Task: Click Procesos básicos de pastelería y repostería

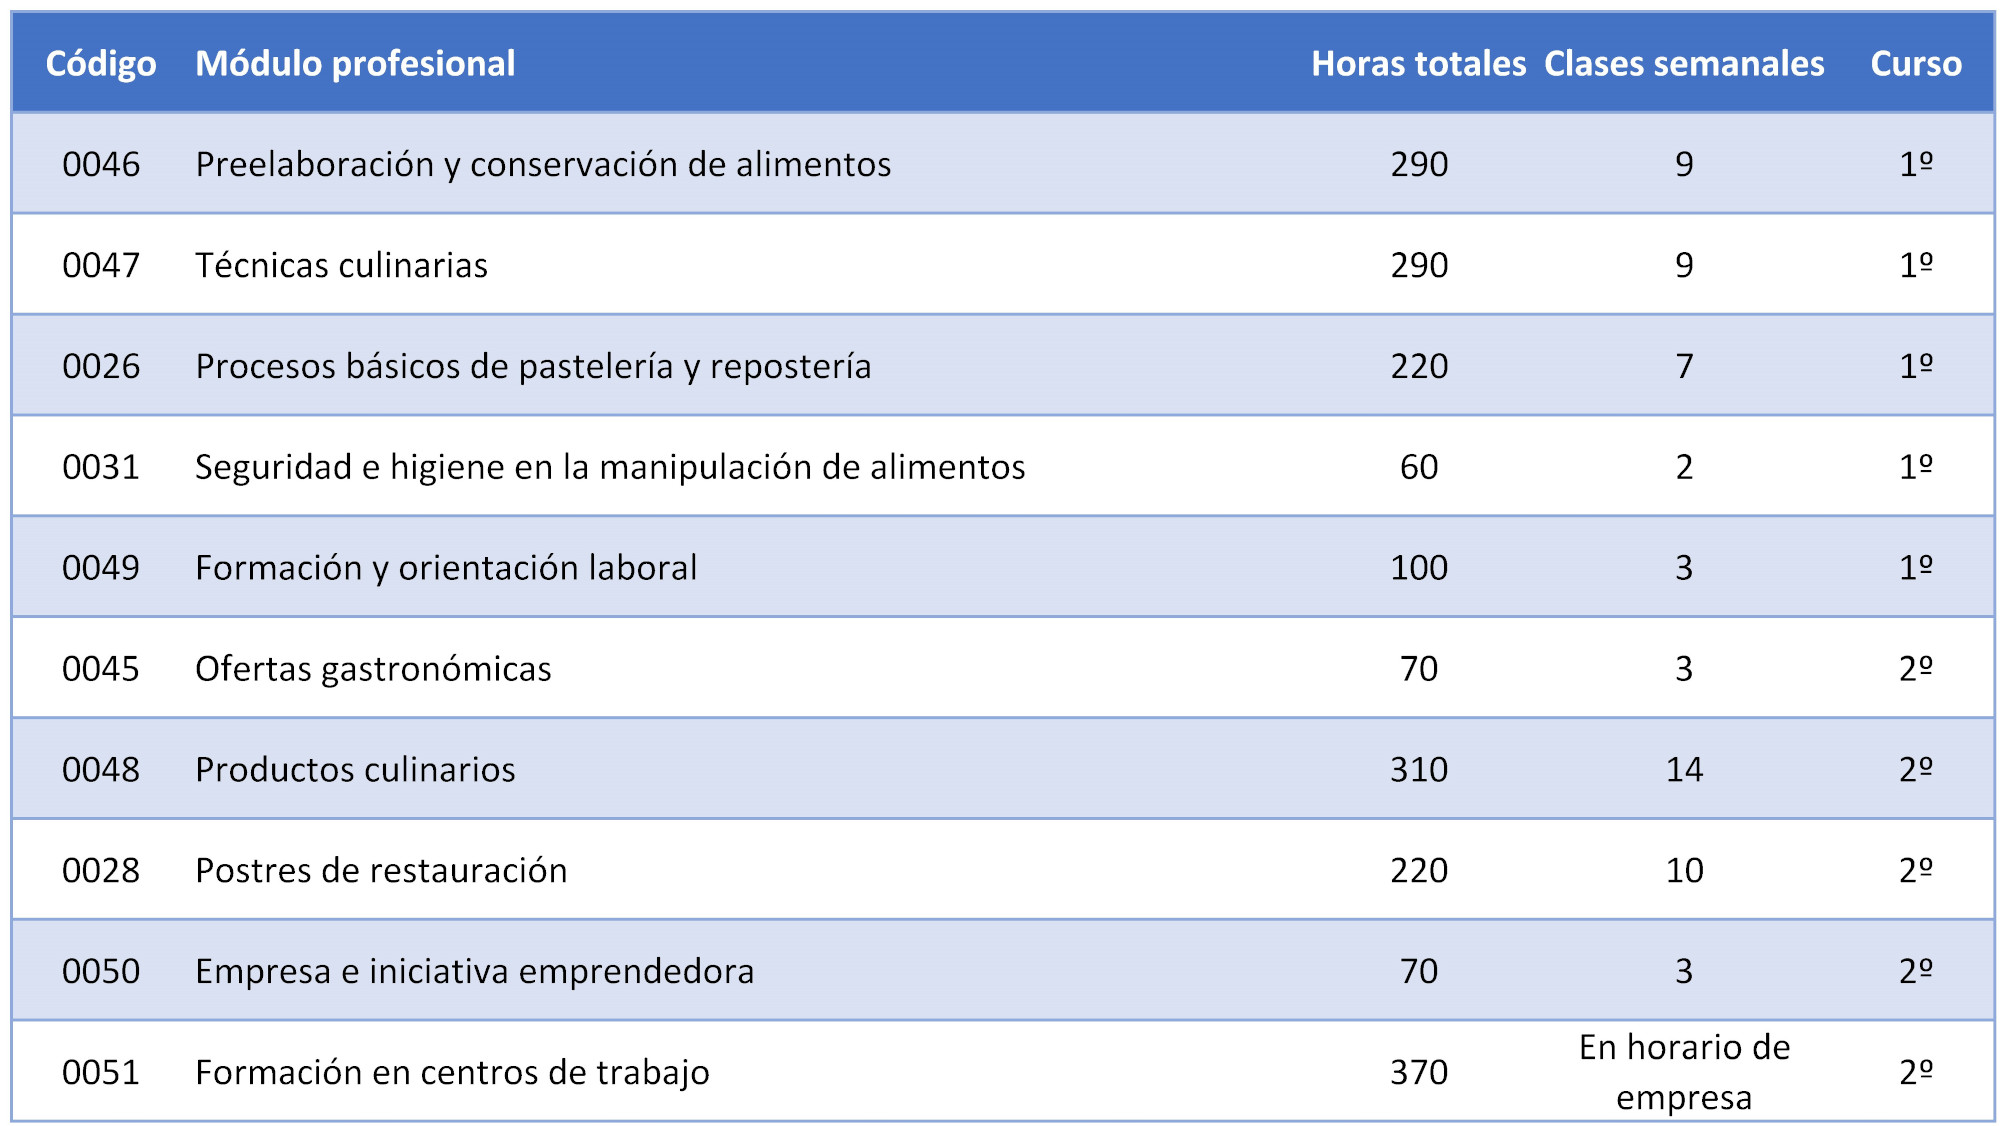Action: pos(533,366)
